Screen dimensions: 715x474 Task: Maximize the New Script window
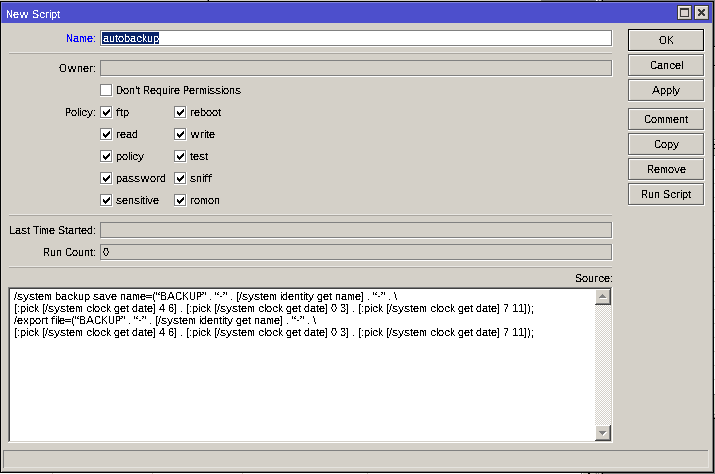pos(685,12)
